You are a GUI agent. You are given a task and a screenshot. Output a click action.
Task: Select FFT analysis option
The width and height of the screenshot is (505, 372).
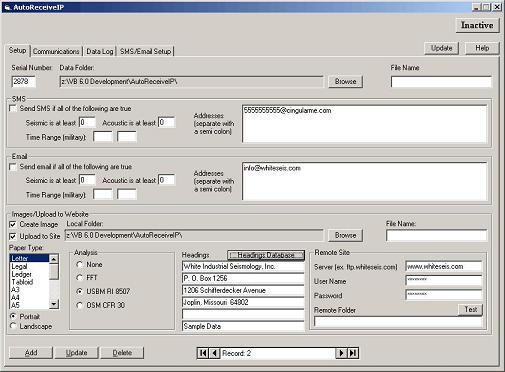(79, 278)
